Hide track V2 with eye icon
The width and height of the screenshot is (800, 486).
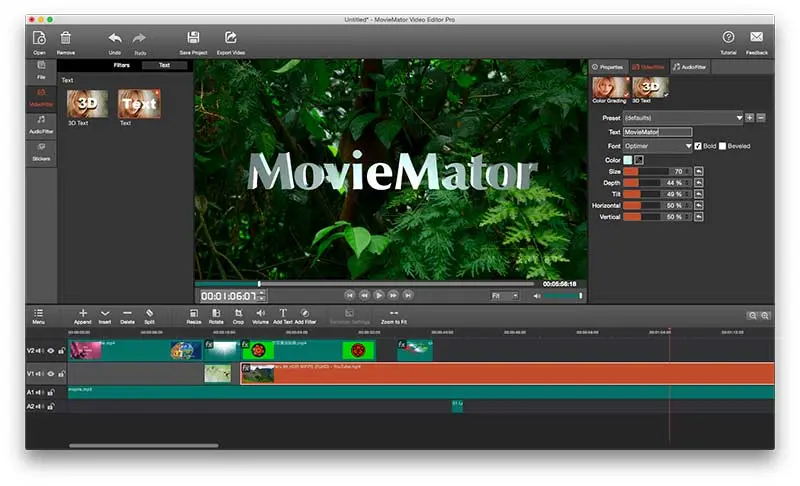tap(51, 351)
